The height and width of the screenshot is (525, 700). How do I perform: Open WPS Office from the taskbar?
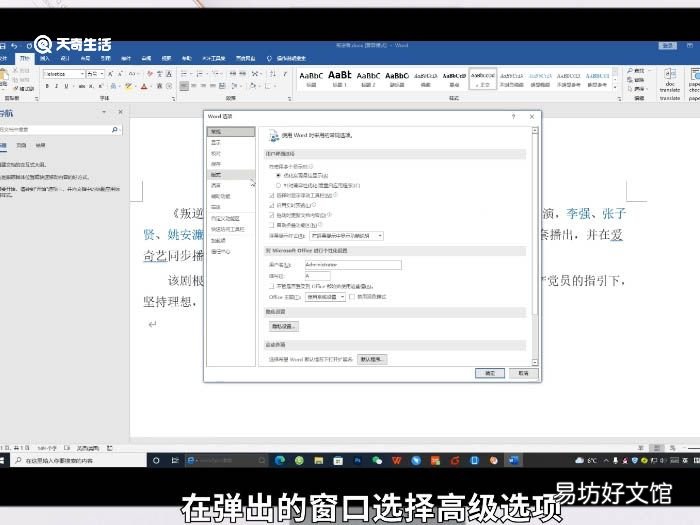coord(396,460)
